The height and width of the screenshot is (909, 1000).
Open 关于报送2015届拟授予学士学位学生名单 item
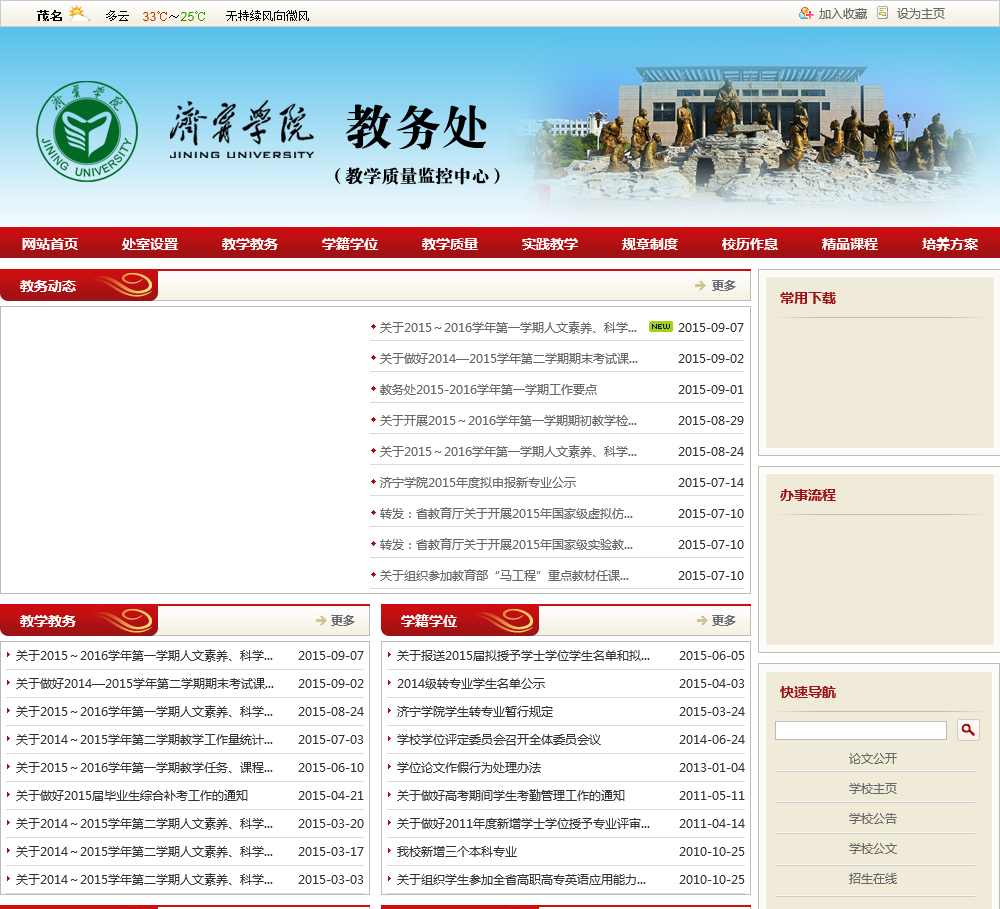(523, 656)
